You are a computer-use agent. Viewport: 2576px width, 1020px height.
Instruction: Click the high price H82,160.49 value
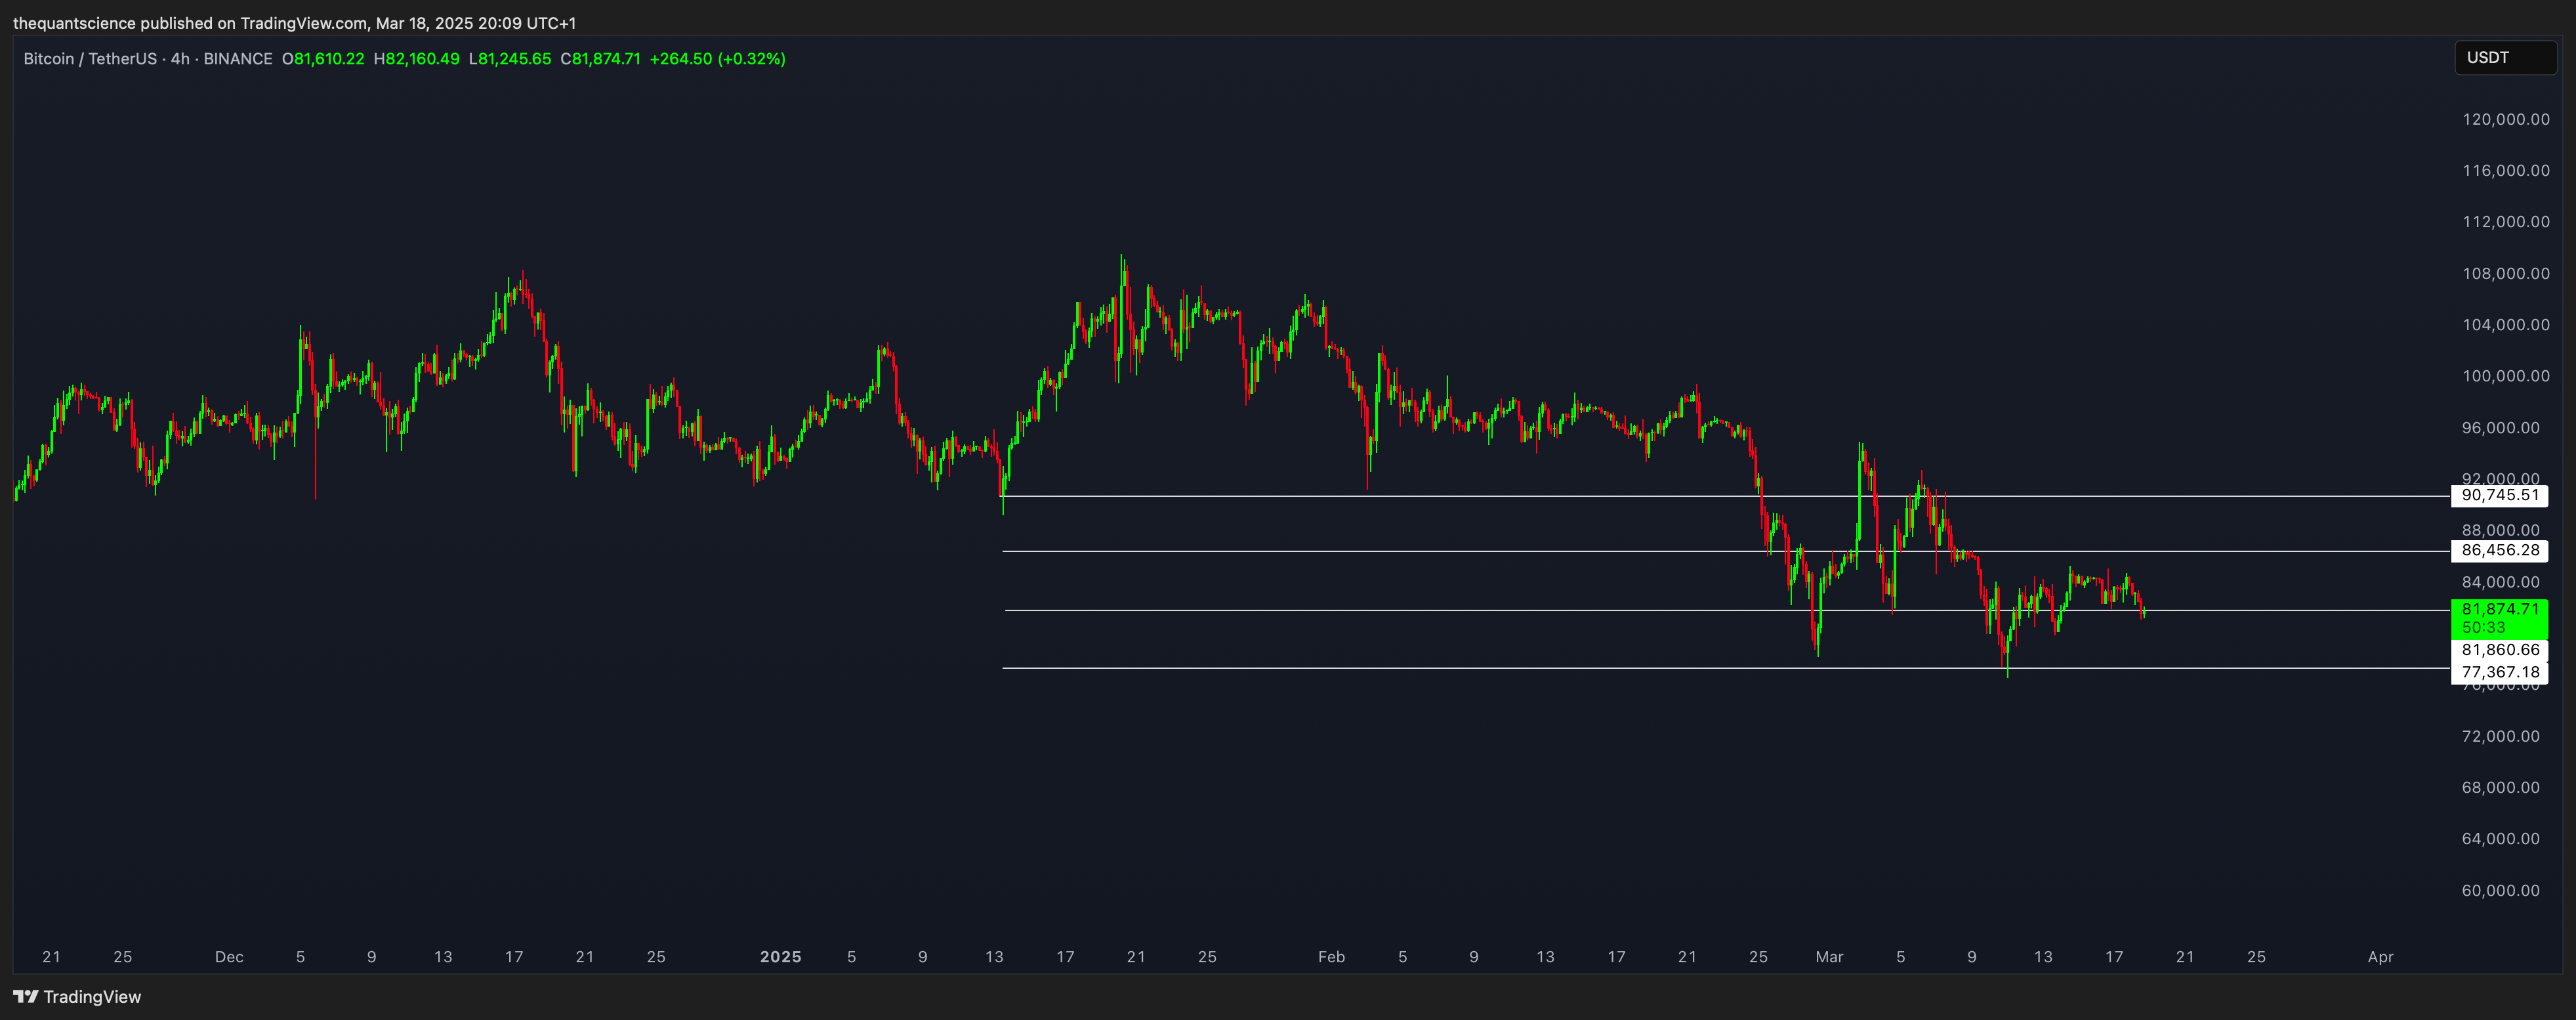[417, 59]
